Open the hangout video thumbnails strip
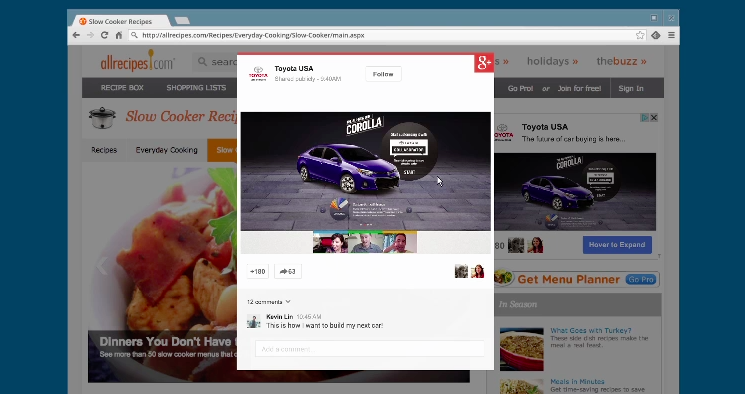Screen dimensions: 745x394 click(365, 242)
